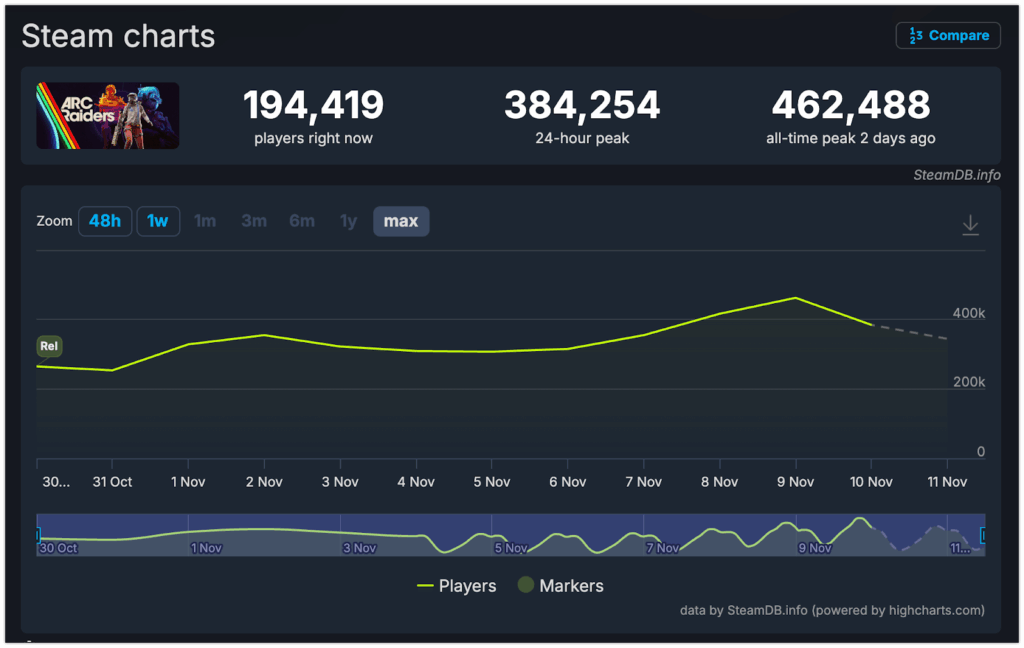1024x648 pixels.
Task: Click the 9 Nov peak on the chart line
Action: click(795, 298)
